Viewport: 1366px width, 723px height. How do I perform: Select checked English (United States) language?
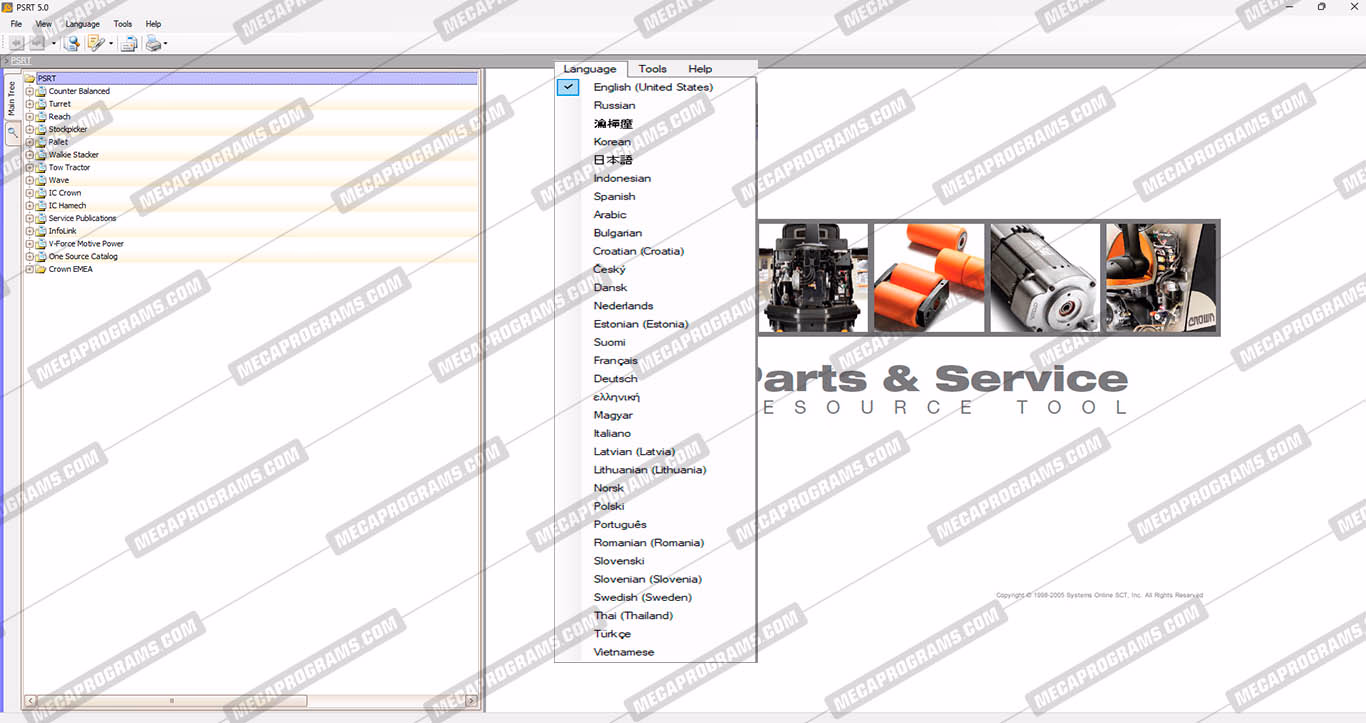[652, 87]
